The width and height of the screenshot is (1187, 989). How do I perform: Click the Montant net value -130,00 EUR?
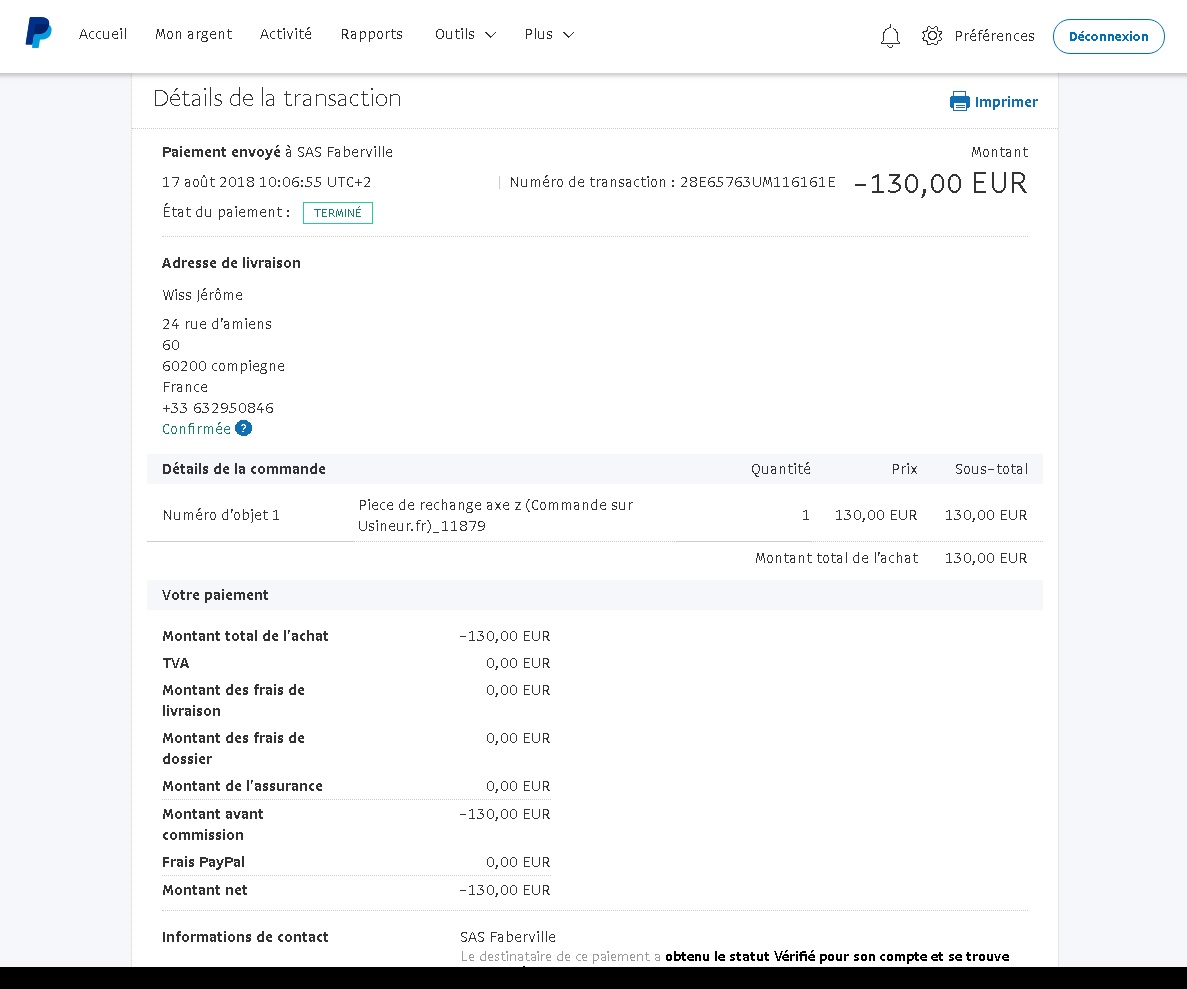(x=504, y=890)
